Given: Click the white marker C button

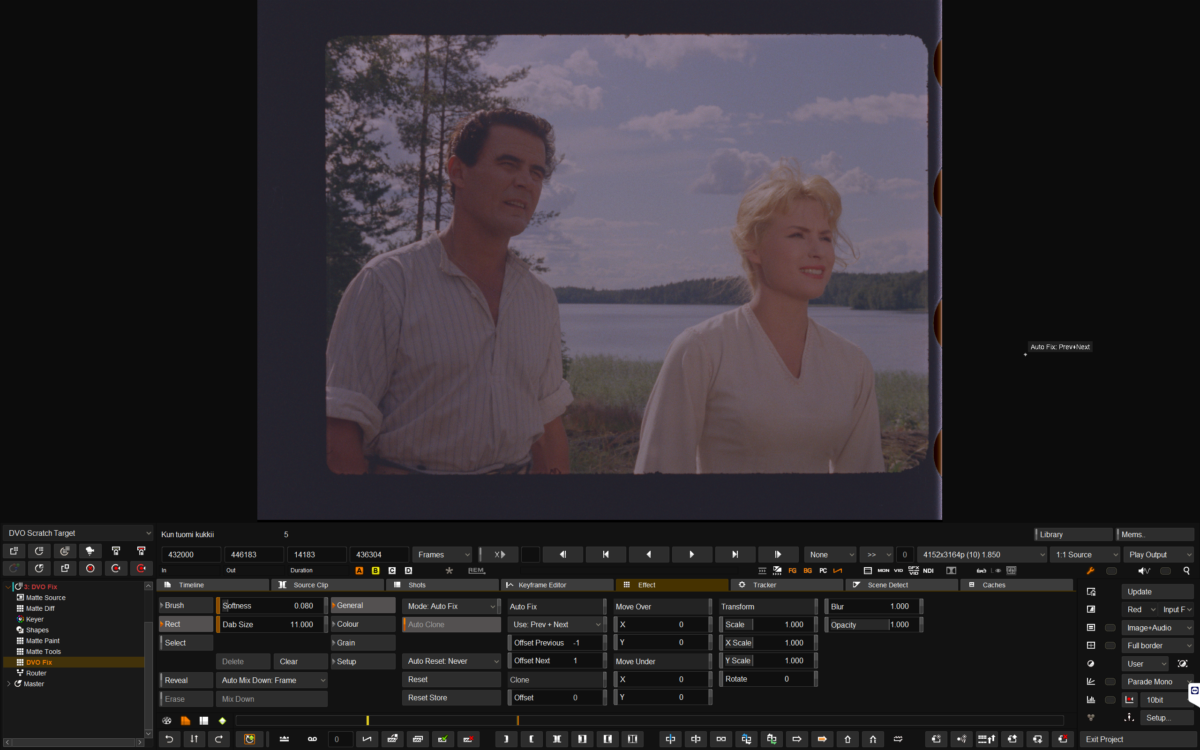Looking at the screenshot, I should point(392,571).
